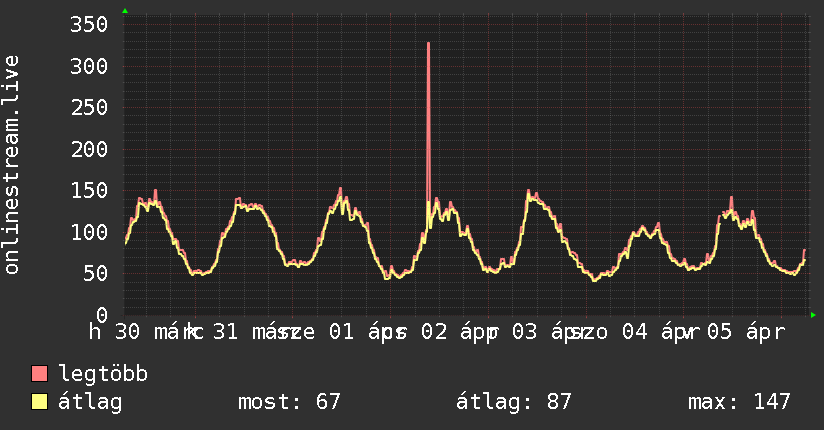824x430 pixels.
Task: Click the '05 ápr' date label
Action: [x=746, y=333]
